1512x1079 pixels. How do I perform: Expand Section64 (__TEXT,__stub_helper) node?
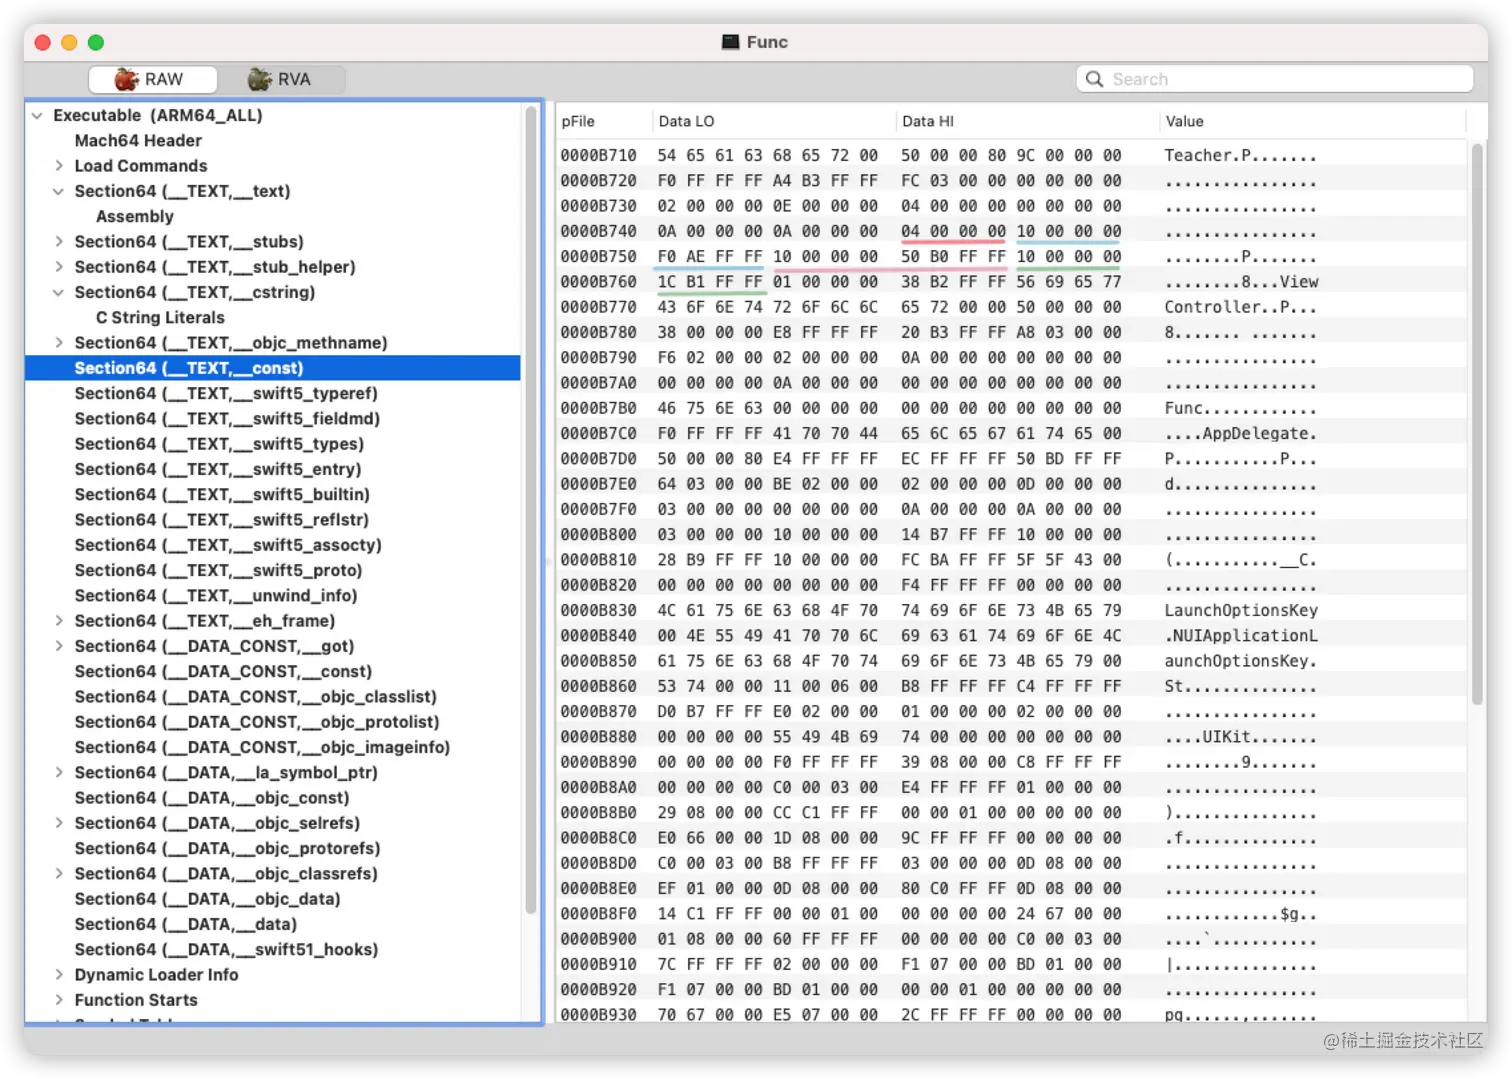click(x=59, y=267)
